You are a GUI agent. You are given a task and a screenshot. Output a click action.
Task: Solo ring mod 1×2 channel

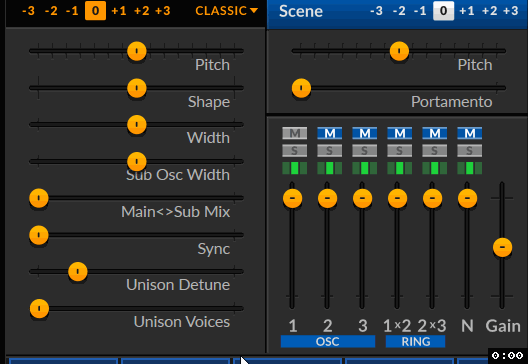click(400, 151)
